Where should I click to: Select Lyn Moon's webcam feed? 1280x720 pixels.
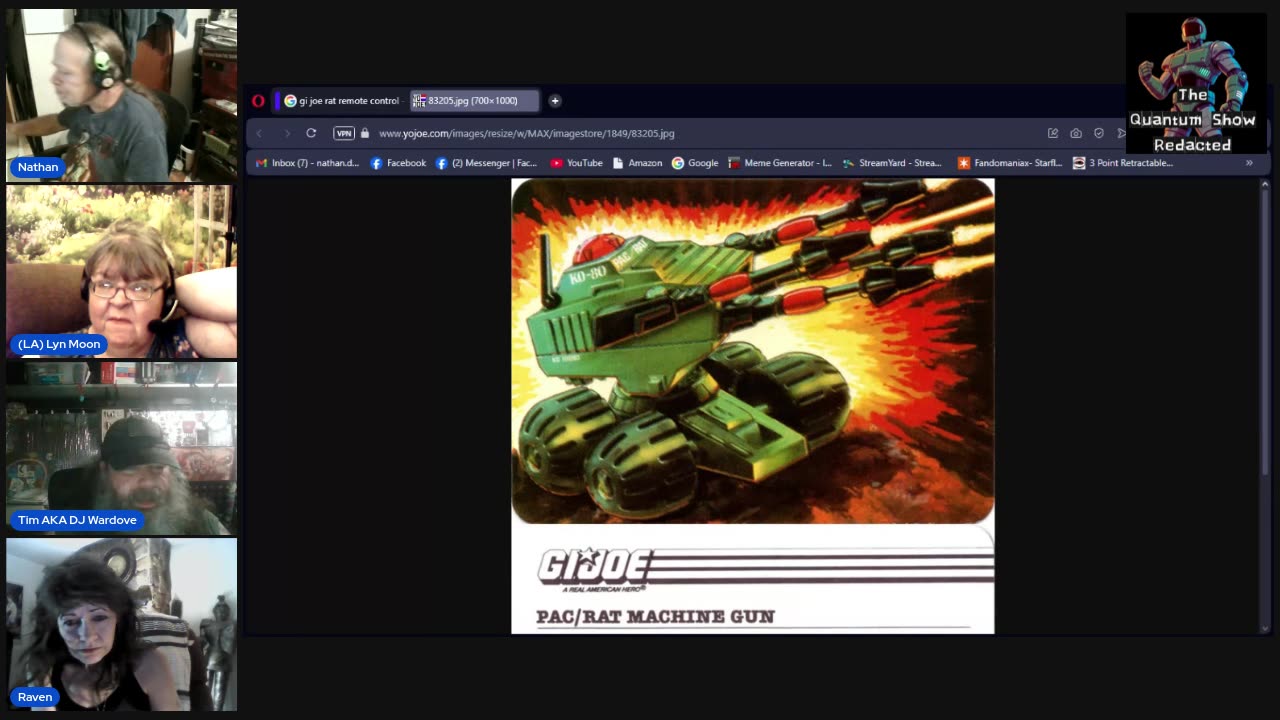tap(122, 272)
